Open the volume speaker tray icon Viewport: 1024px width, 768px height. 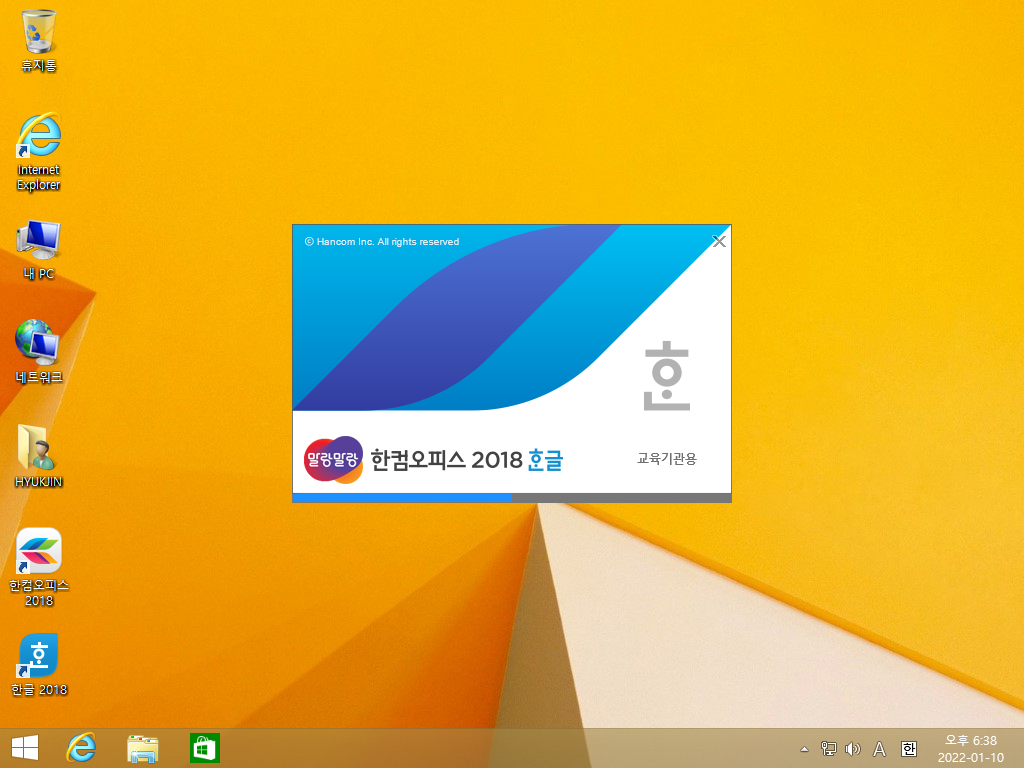point(853,749)
